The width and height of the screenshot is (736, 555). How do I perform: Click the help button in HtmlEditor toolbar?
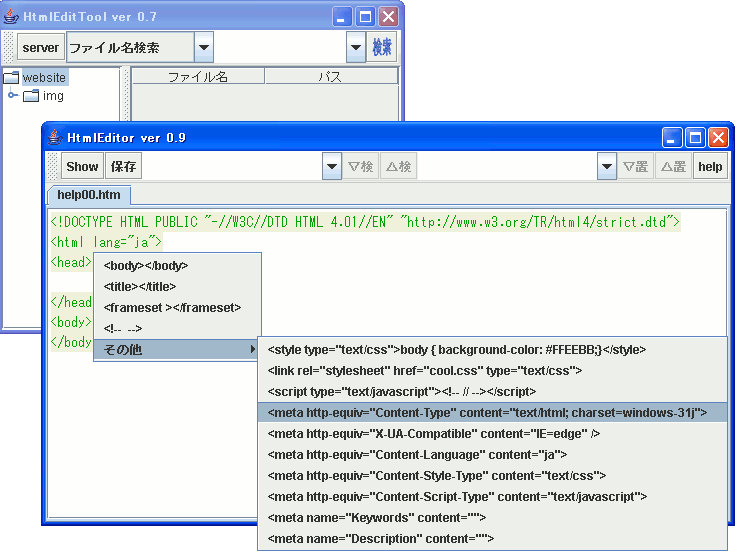click(x=710, y=167)
